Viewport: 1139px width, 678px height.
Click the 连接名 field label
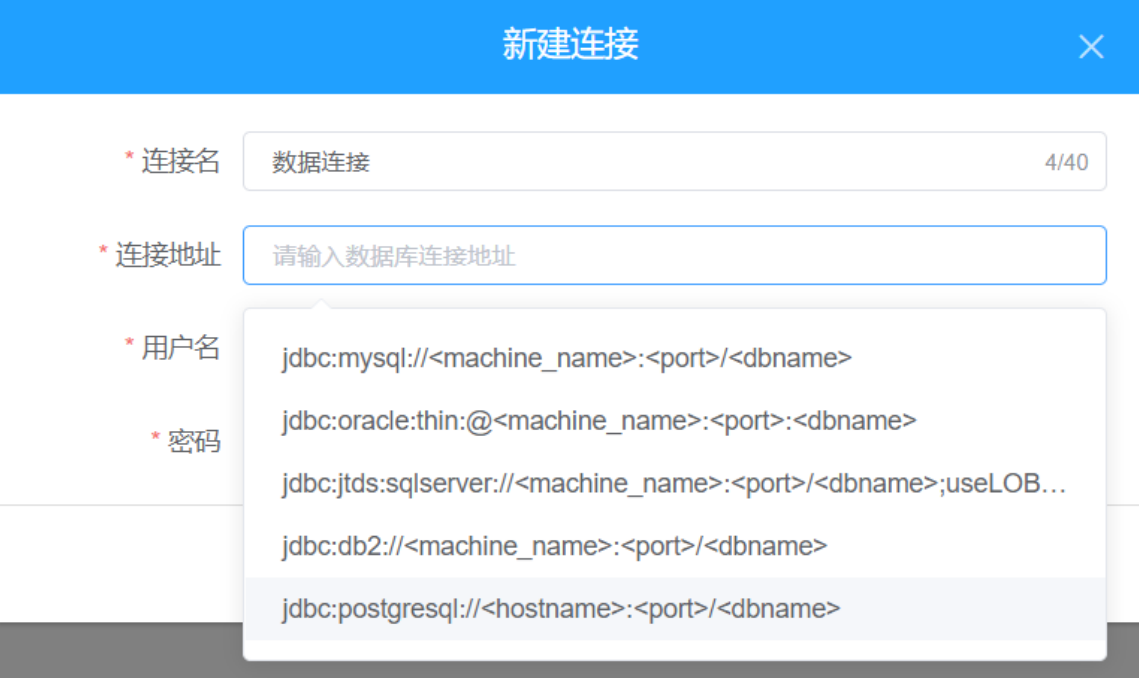pyautogui.click(x=180, y=161)
